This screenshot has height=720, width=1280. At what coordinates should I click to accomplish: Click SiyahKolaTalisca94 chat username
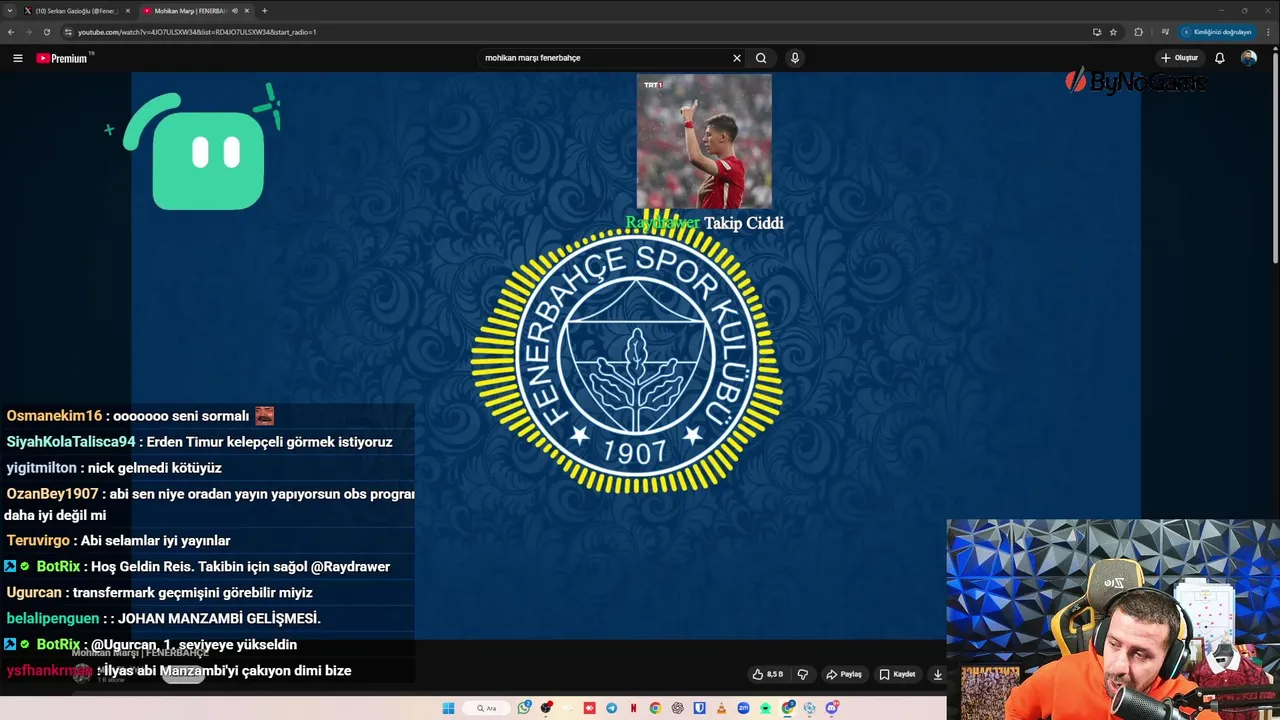[71, 442]
